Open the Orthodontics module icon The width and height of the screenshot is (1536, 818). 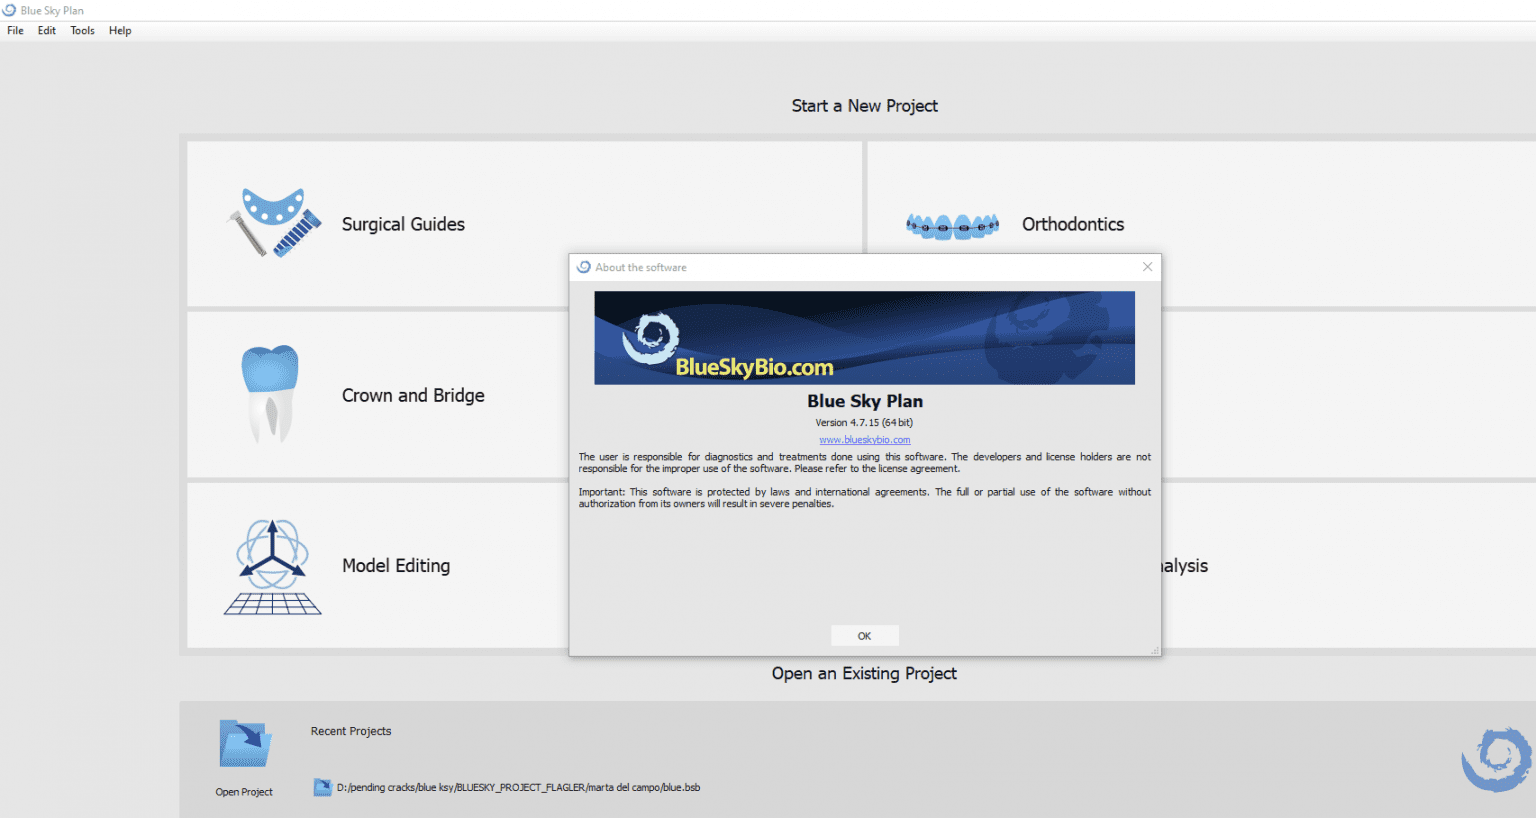pos(950,225)
